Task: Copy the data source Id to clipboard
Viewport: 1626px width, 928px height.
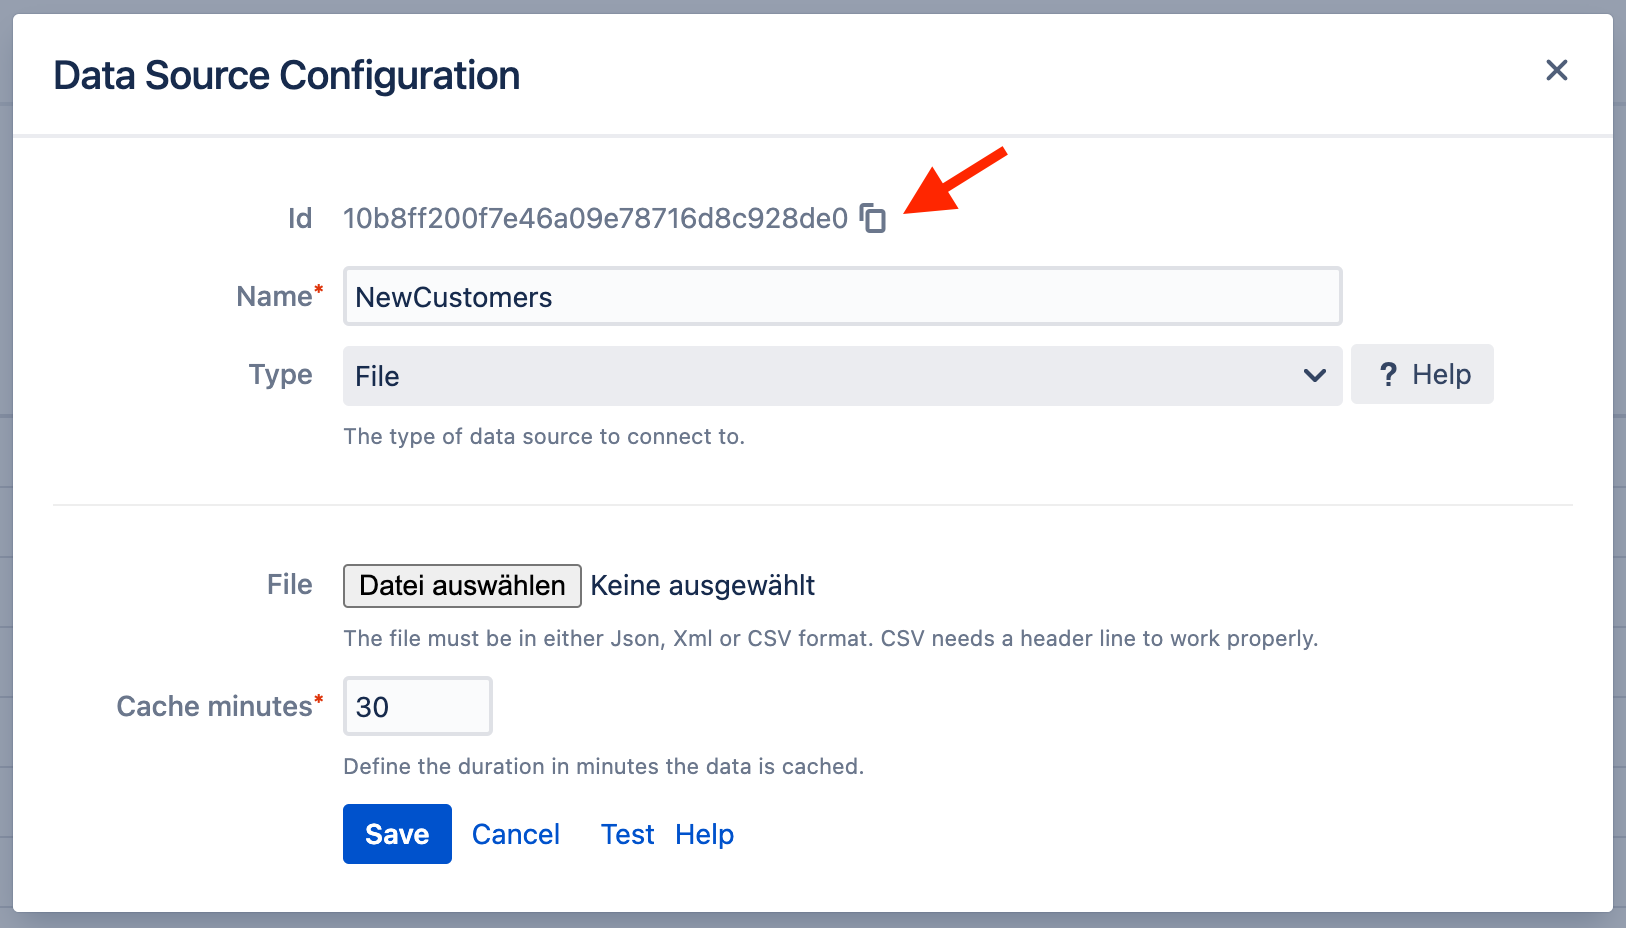Action: tap(873, 218)
